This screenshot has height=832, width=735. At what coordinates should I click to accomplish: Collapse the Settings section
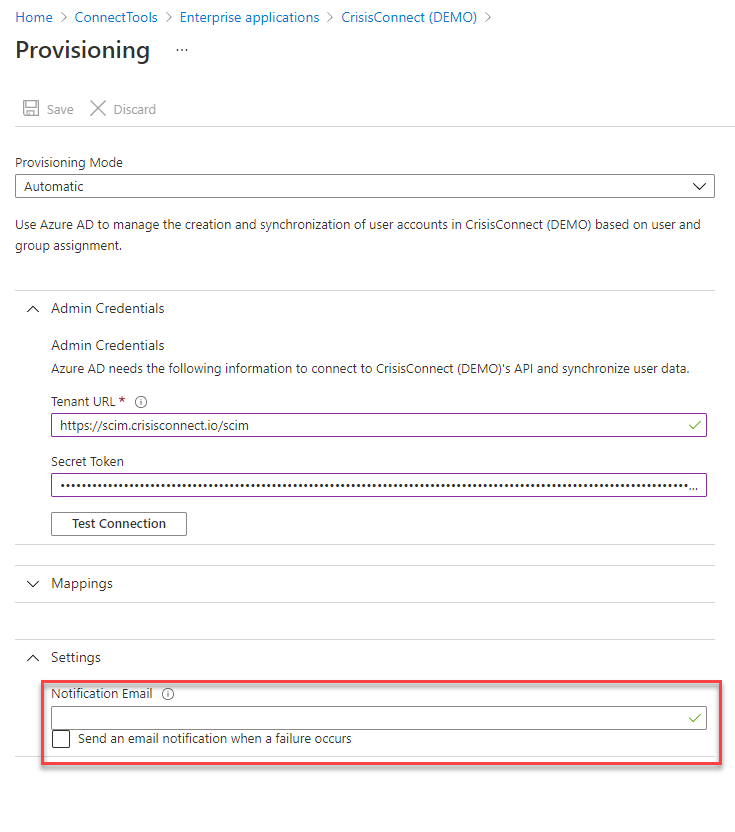coord(33,658)
